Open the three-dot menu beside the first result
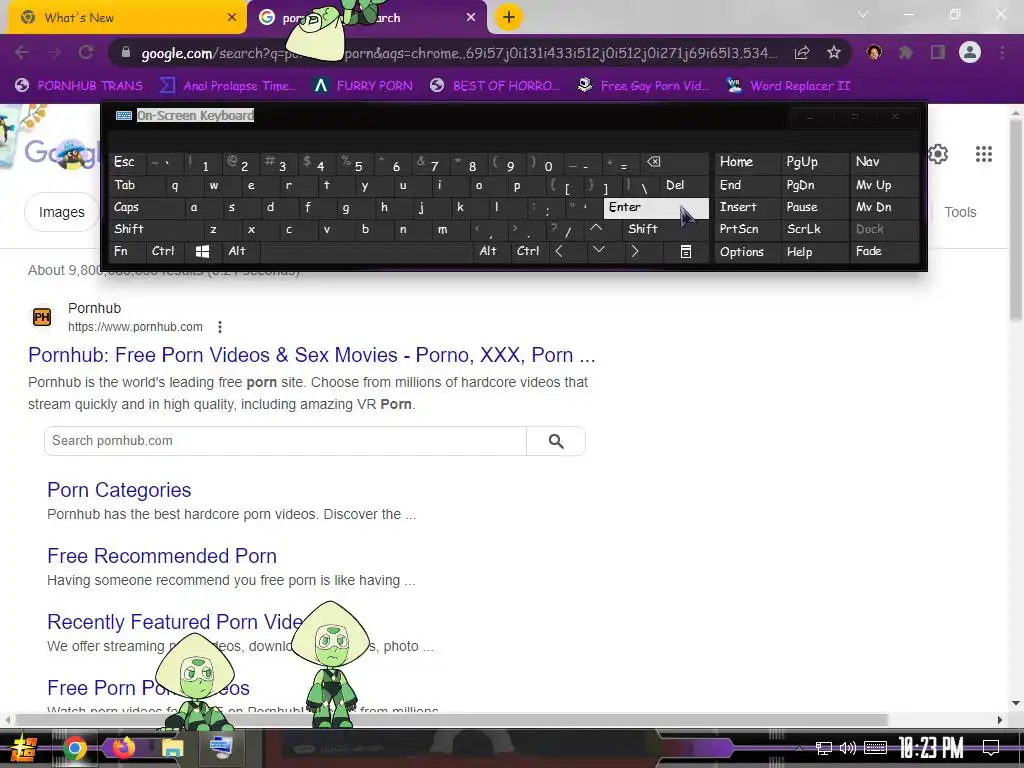 click(220, 327)
